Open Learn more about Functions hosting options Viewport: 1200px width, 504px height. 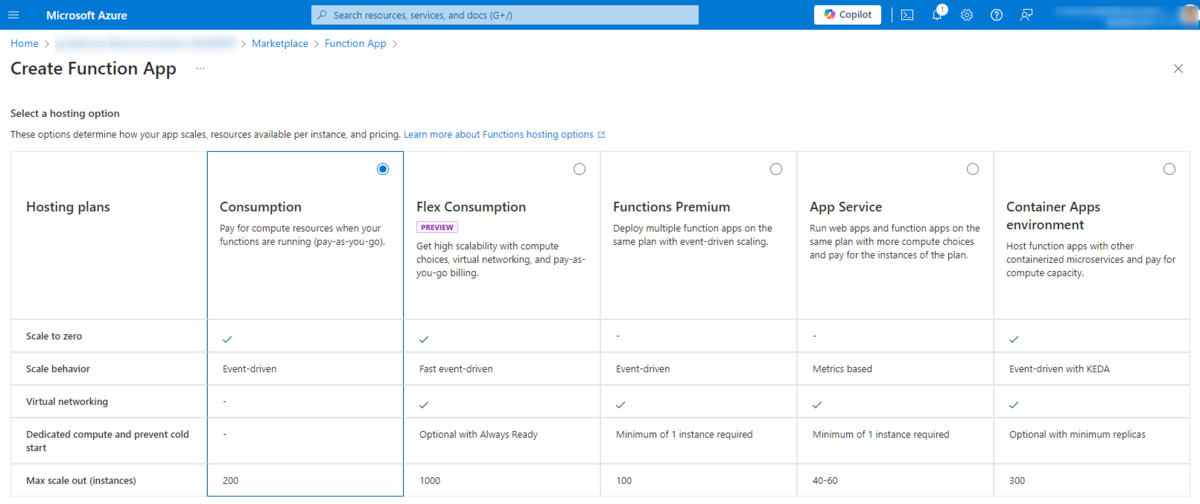point(504,134)
